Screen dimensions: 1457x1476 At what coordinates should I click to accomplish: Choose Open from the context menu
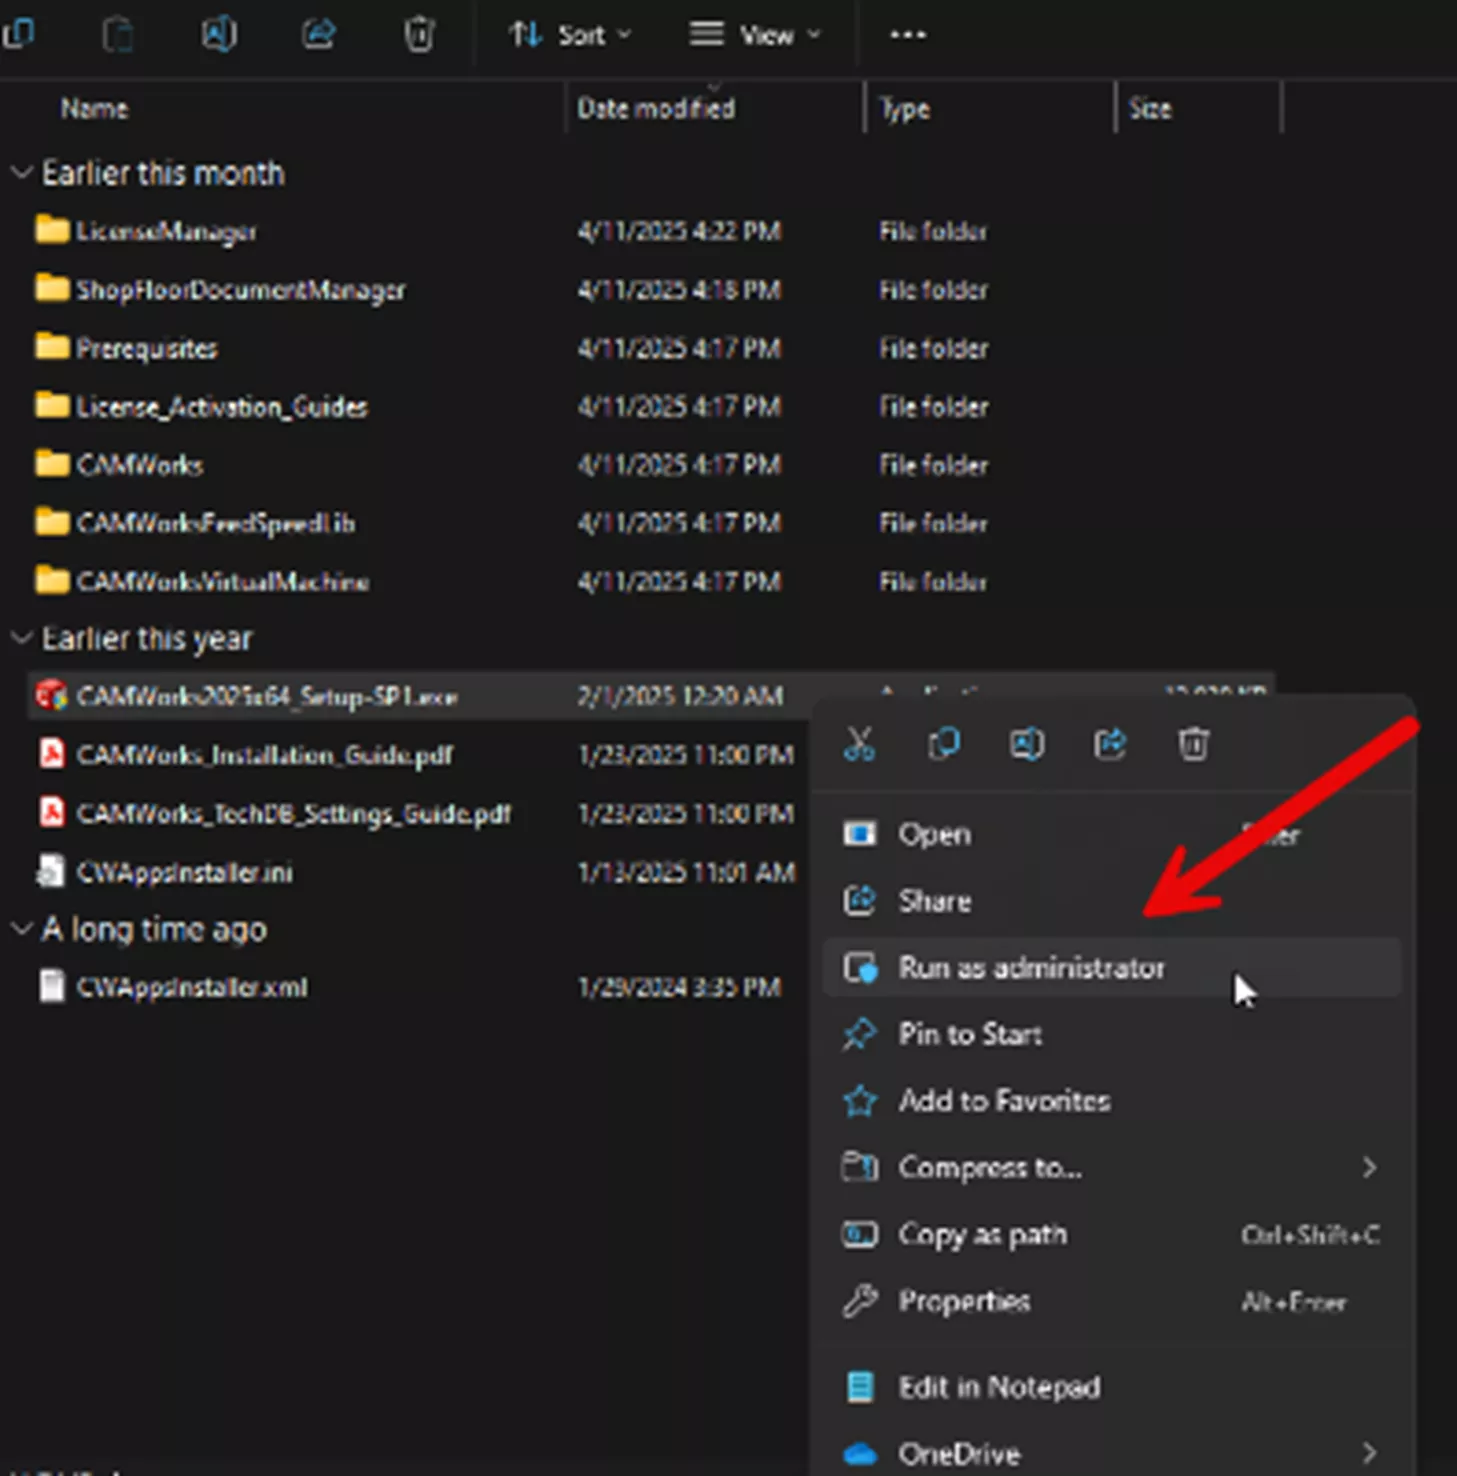click(1111, 834)
